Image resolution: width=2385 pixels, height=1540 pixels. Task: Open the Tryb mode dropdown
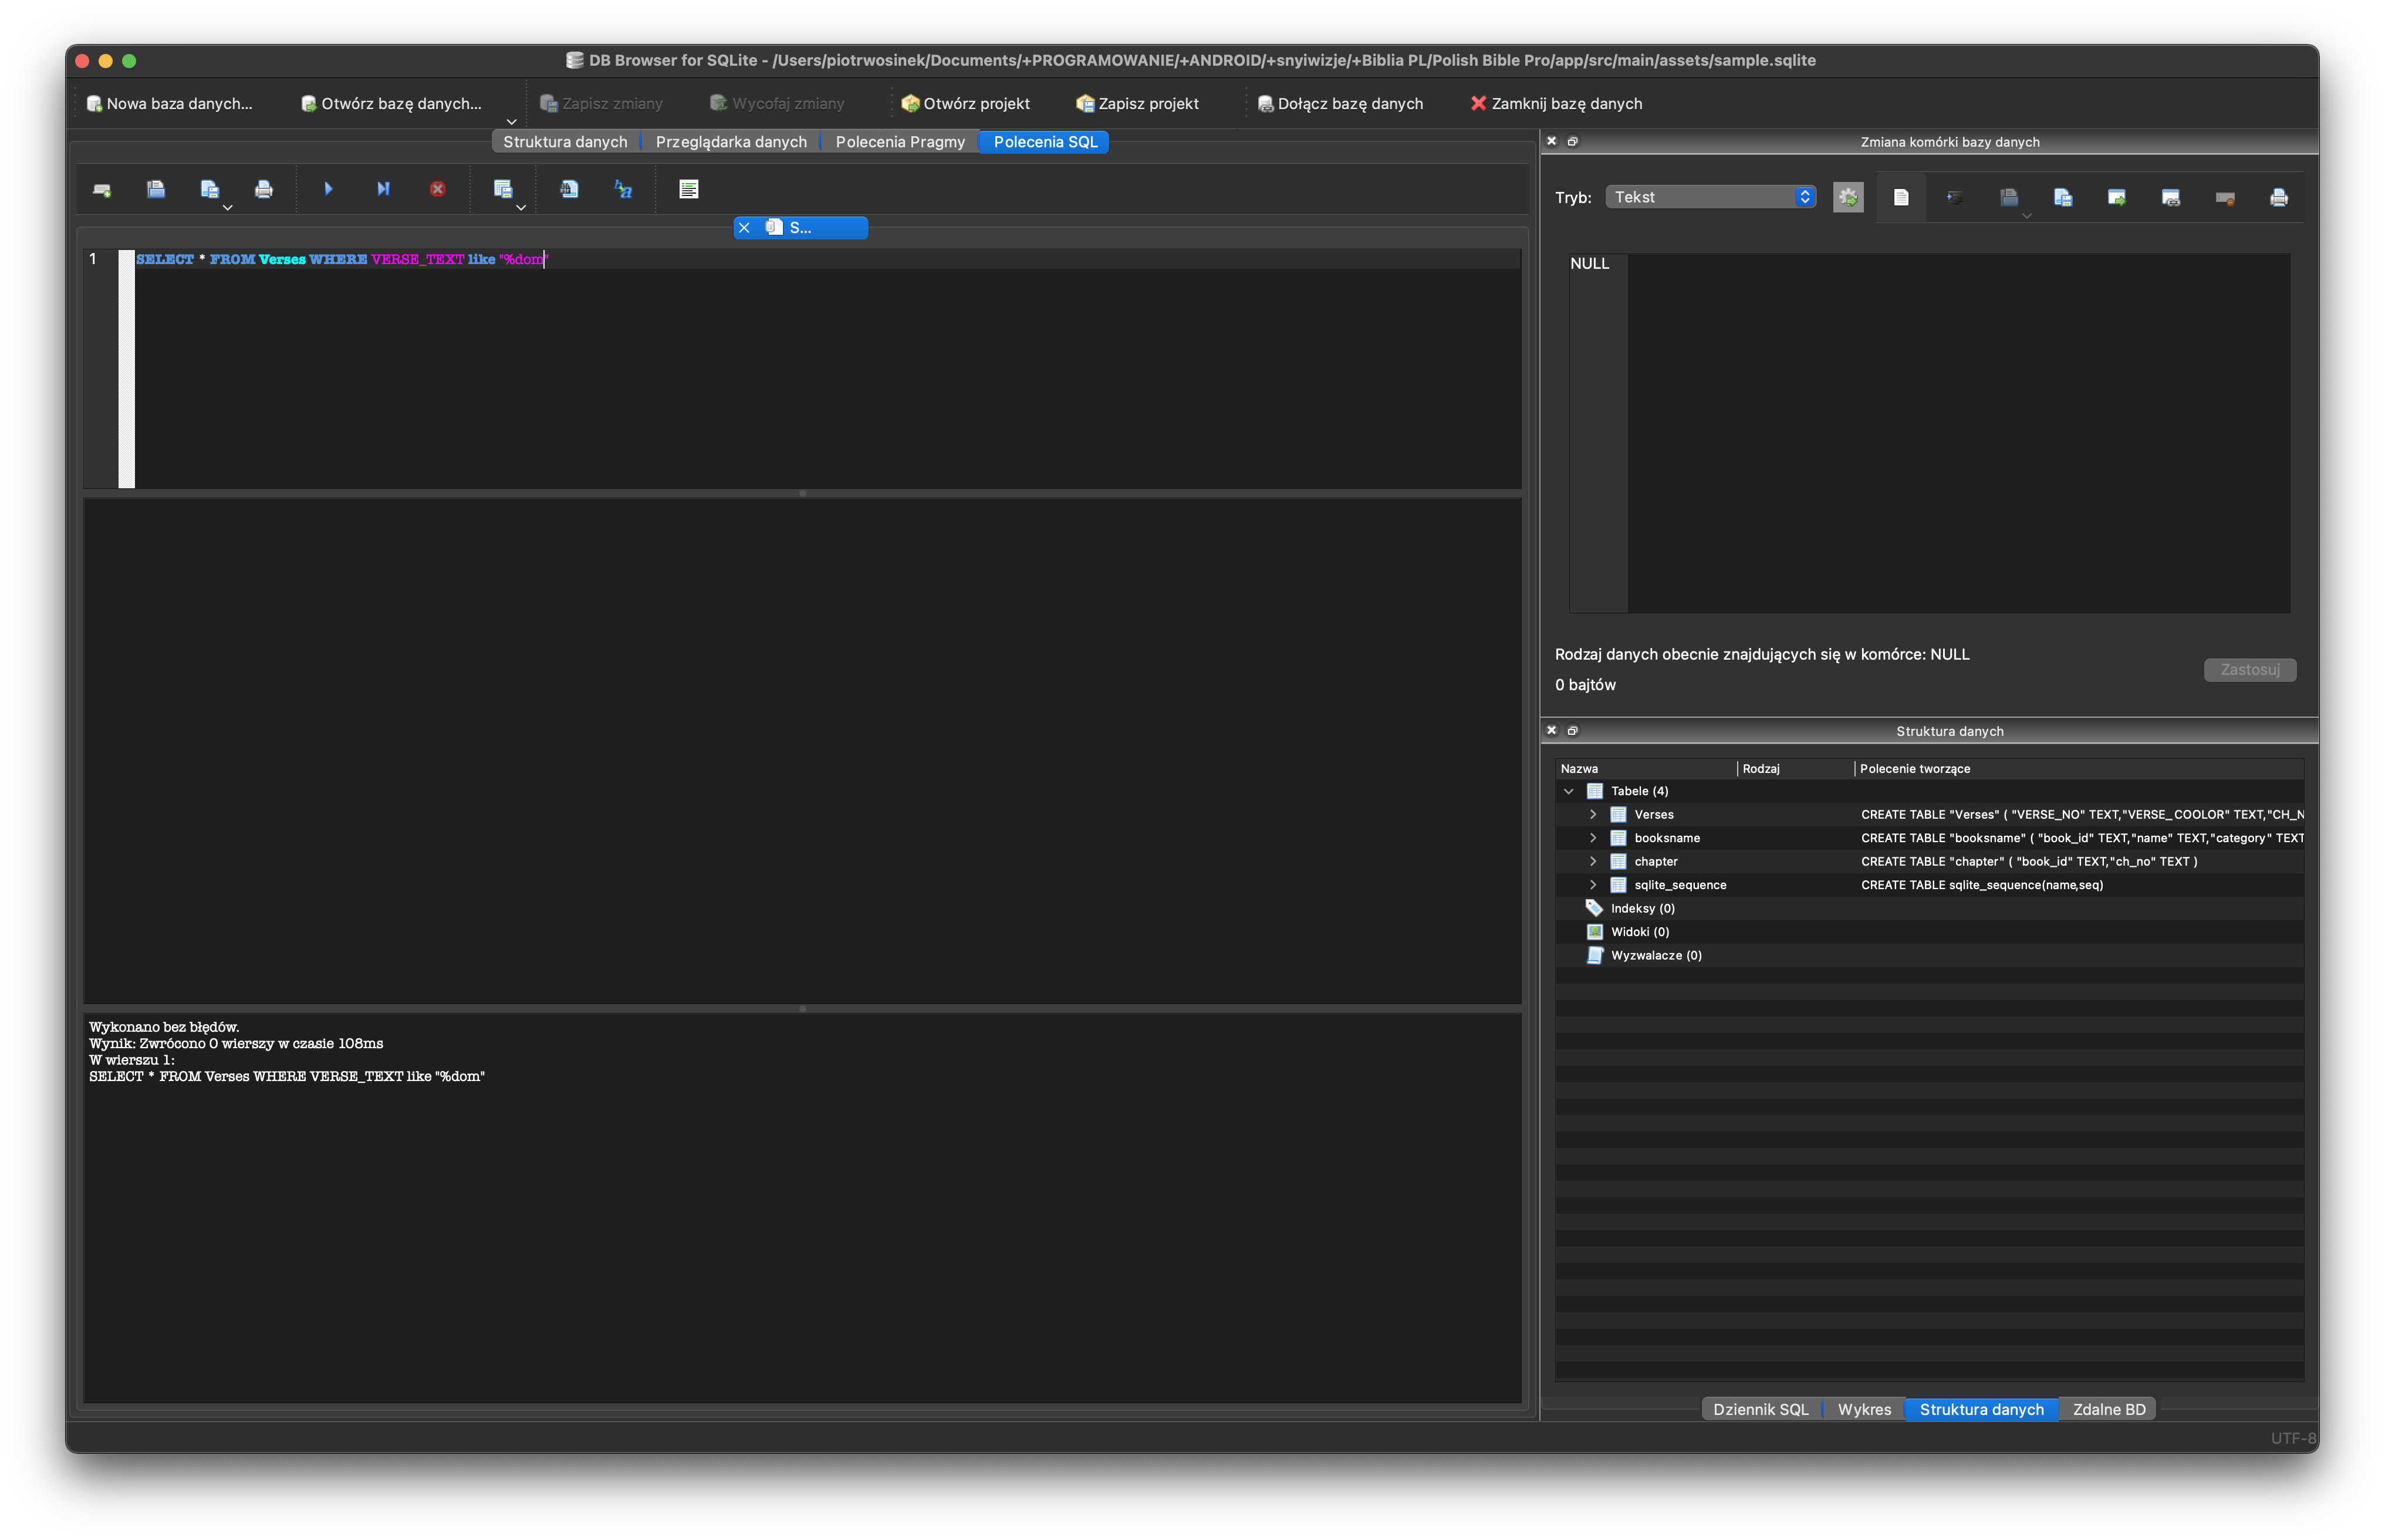[x=1709, y=196]
